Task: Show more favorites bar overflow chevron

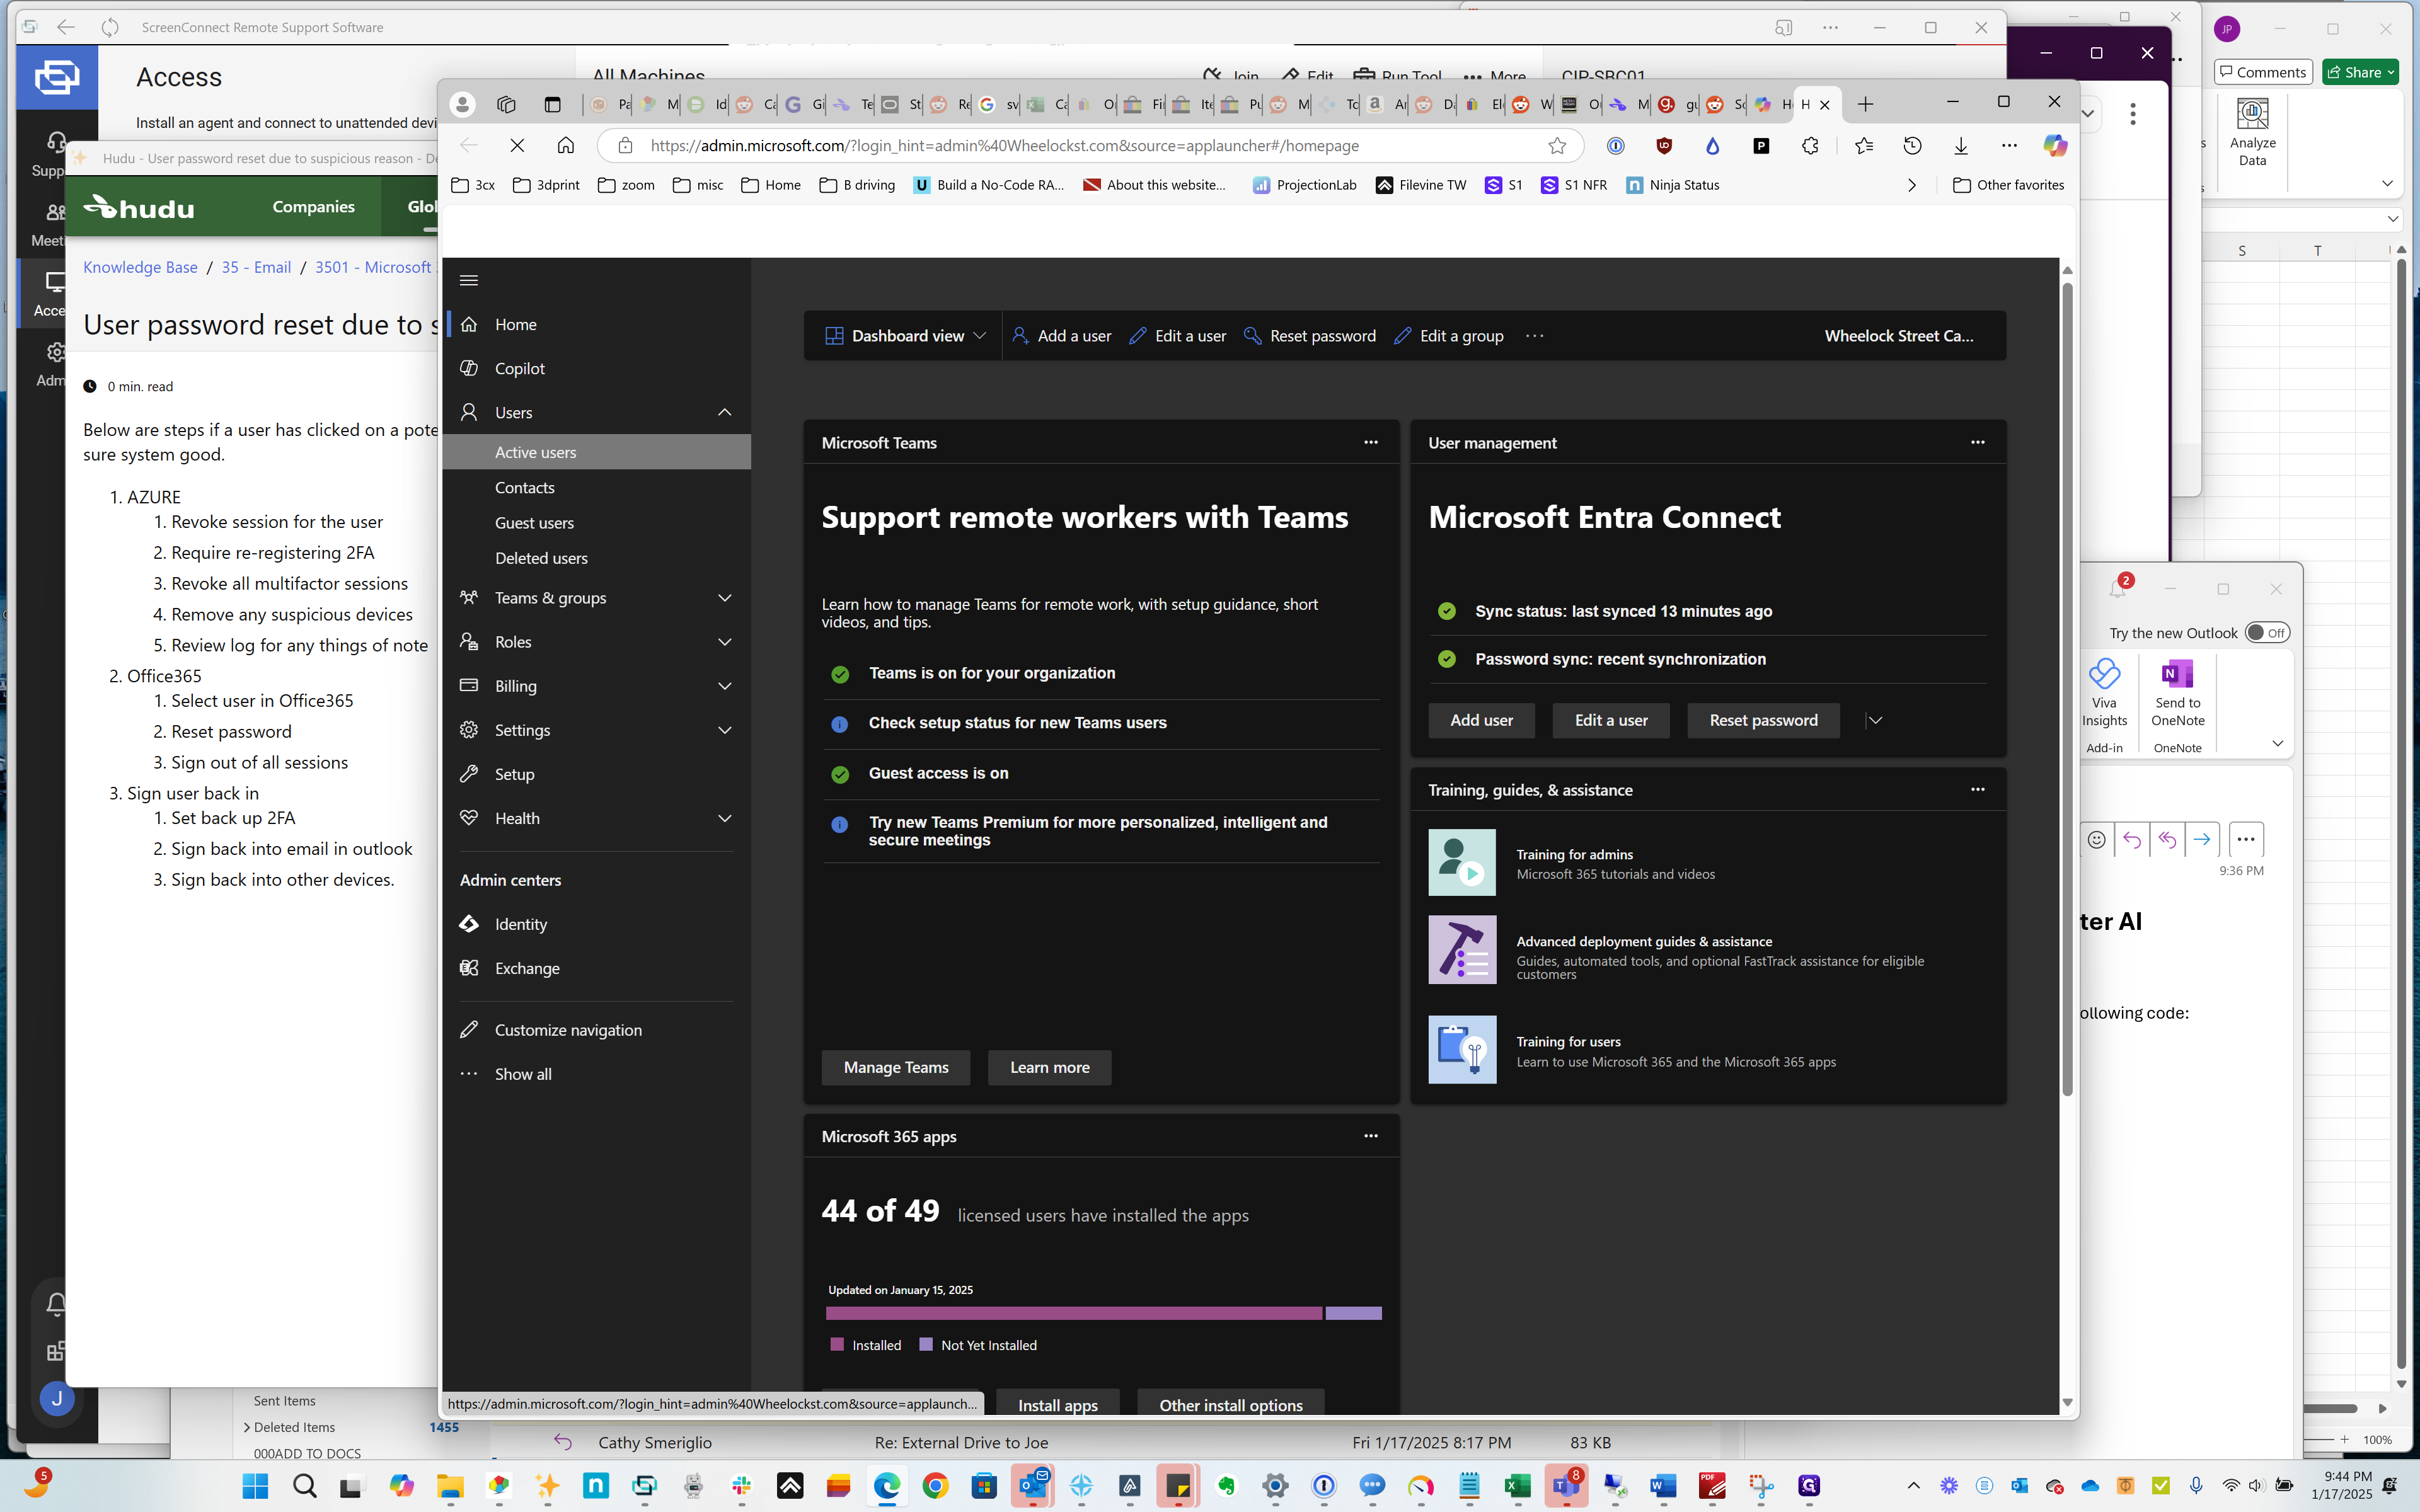Action: pos(1912,185)
